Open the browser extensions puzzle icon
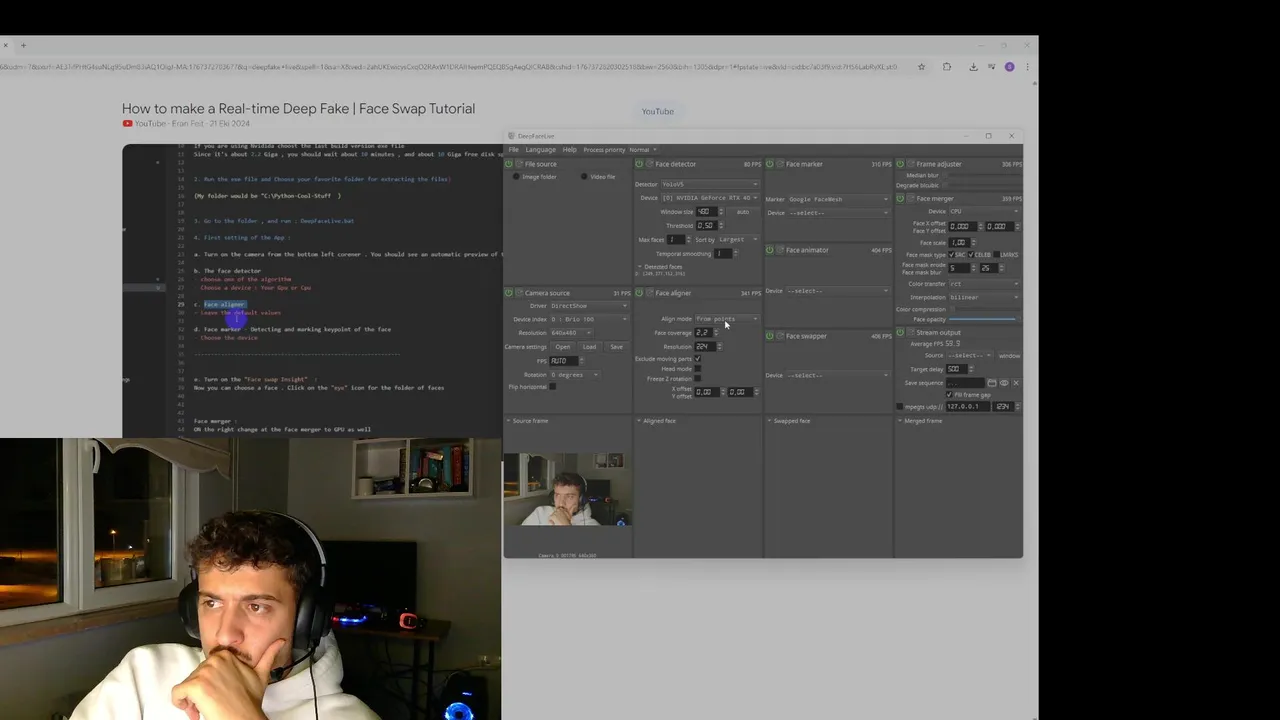 coord(947,67)
